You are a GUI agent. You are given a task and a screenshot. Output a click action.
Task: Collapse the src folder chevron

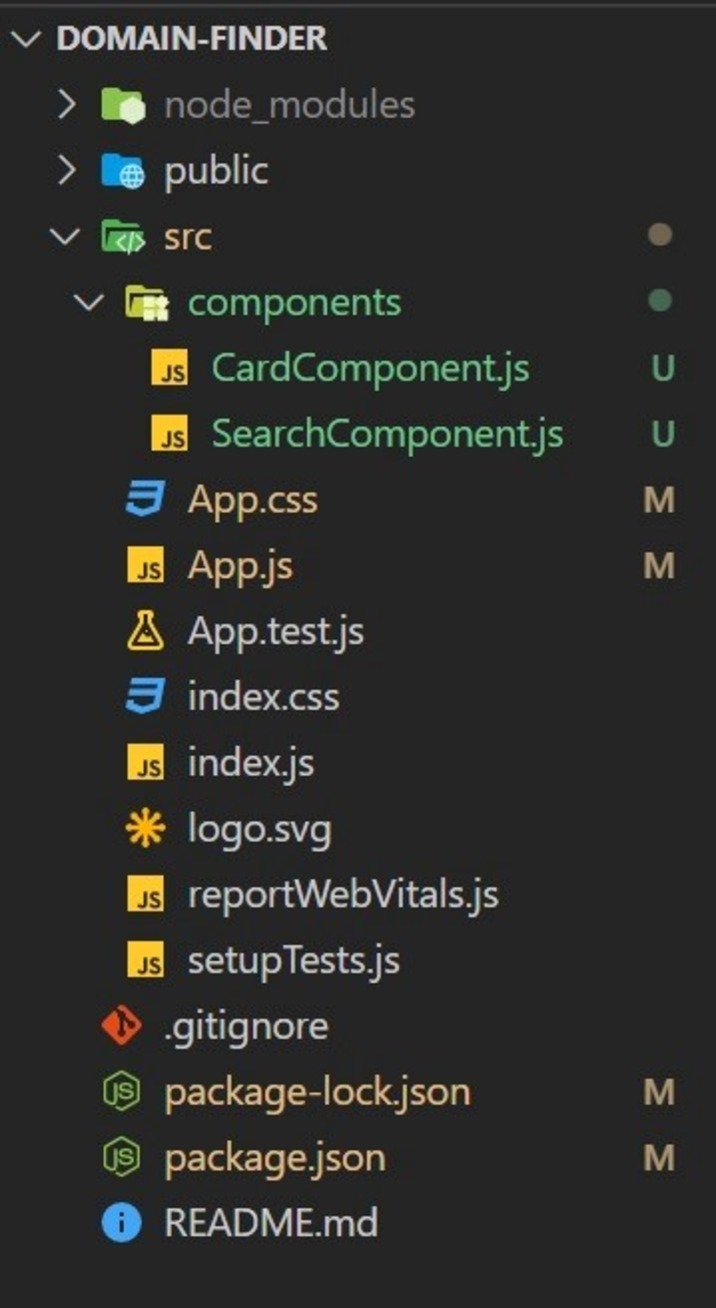(67, 237)
